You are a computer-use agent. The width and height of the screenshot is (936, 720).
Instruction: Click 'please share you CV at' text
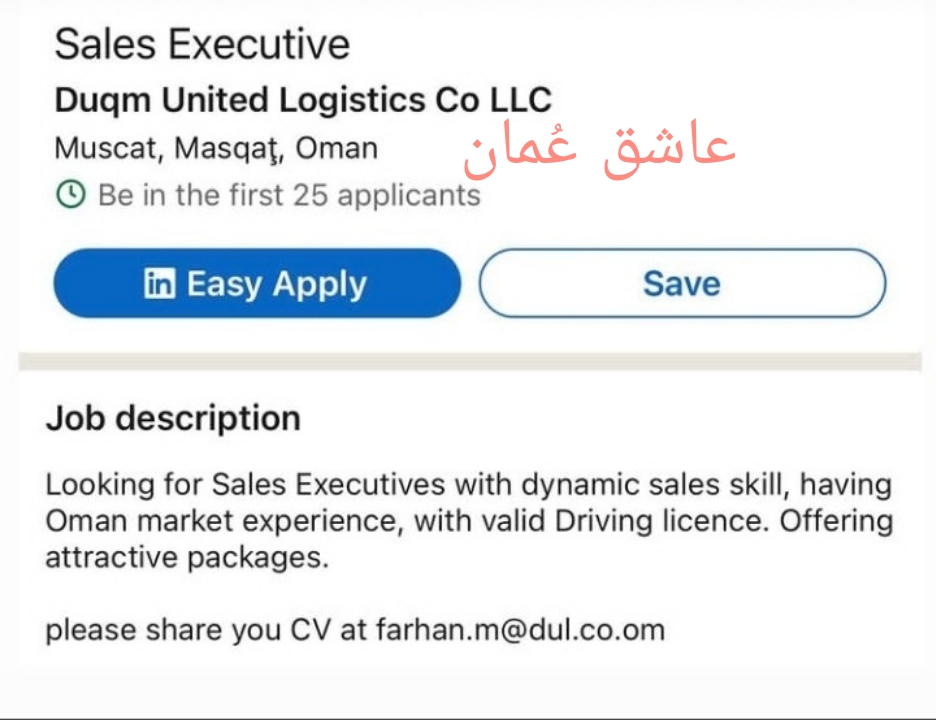(207, 630)
